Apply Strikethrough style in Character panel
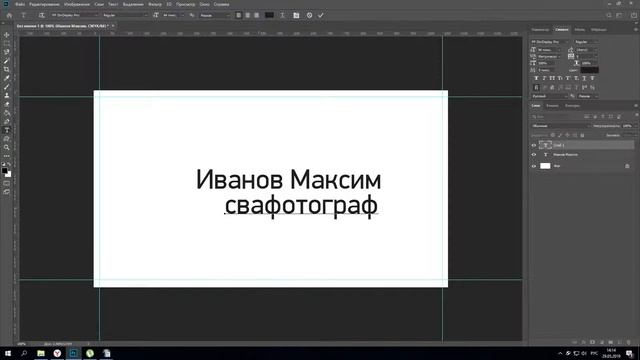This screenshot has height=360, width=640. click(x=592, y=78)
